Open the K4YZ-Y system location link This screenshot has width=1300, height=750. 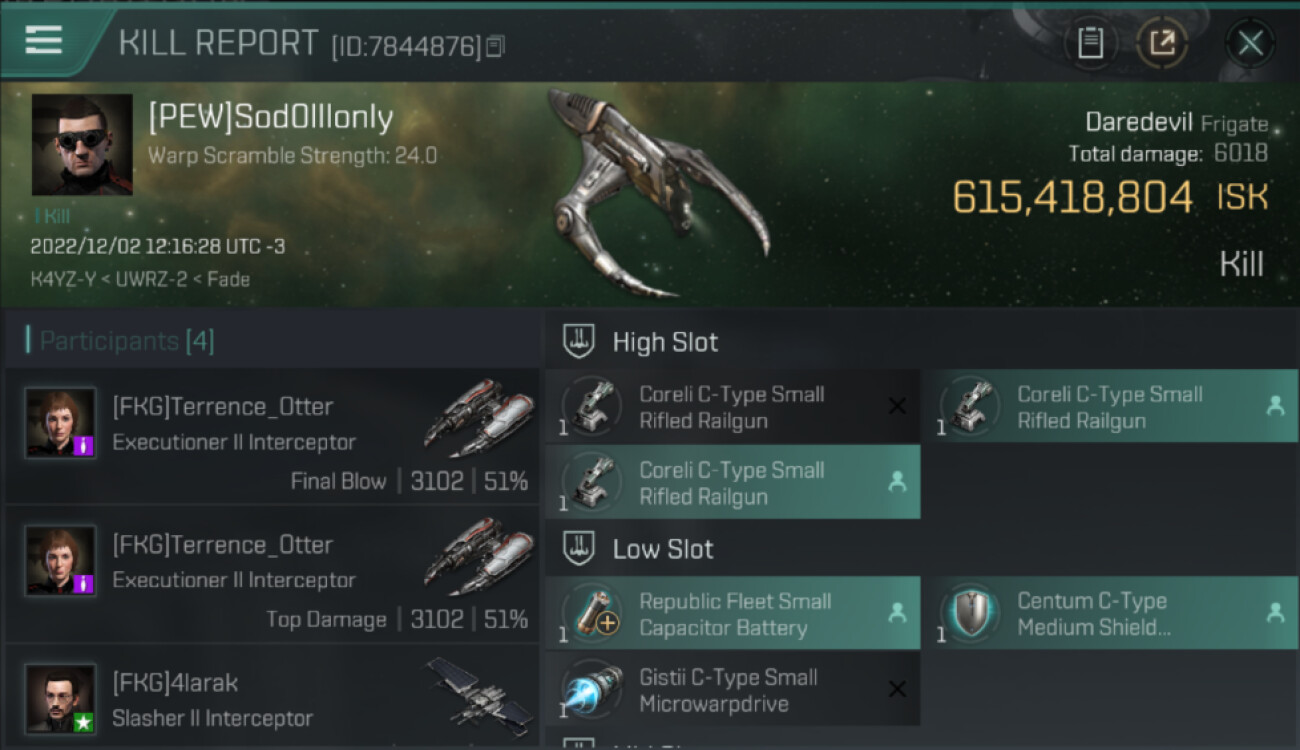point(60,280)
